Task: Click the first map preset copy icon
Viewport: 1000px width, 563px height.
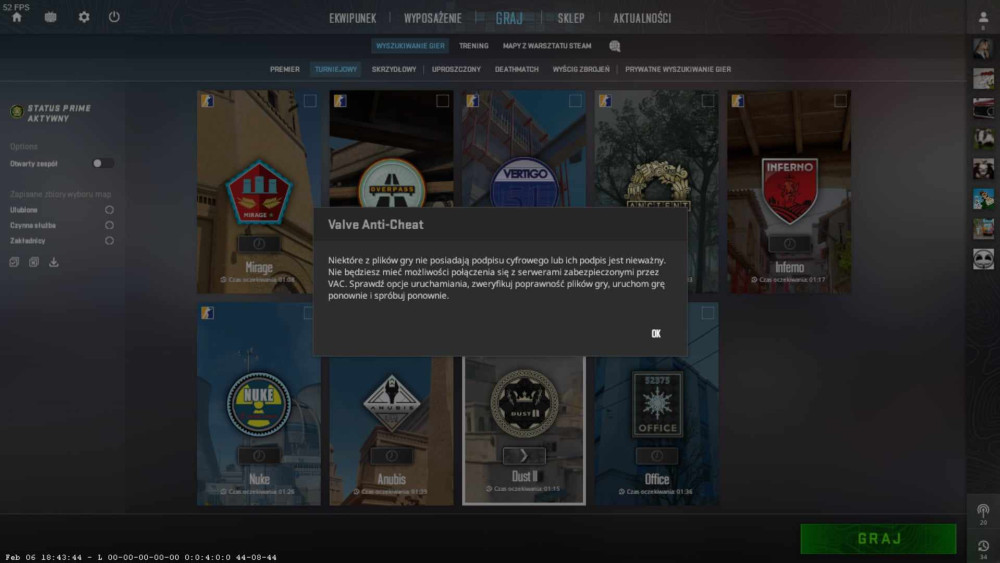Action: click(14, 262)
